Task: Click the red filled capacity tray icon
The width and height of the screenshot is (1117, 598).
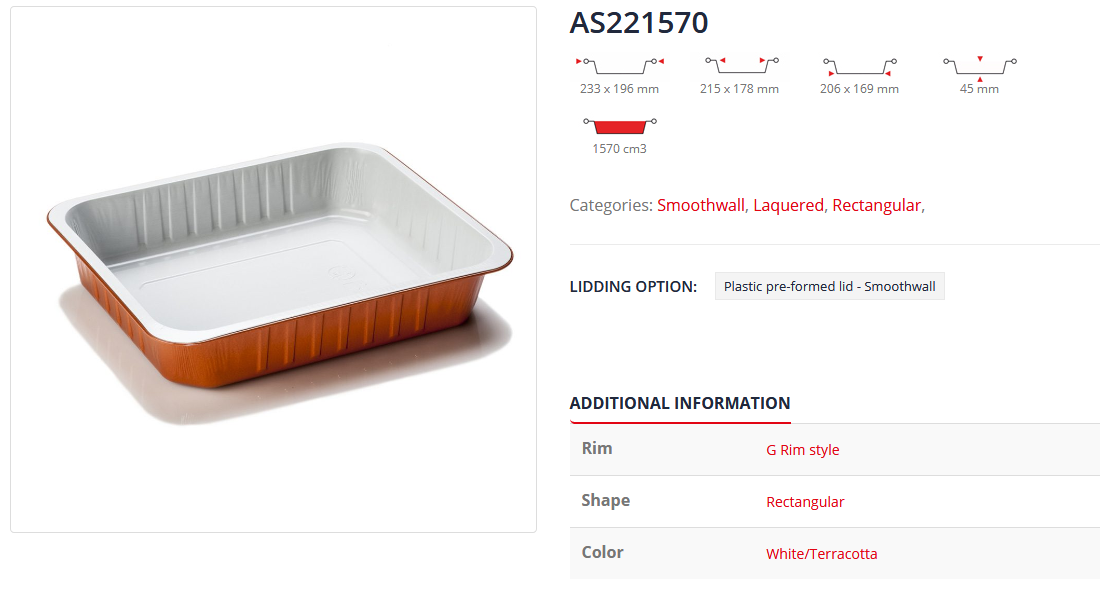Action: tap(619, 125)
